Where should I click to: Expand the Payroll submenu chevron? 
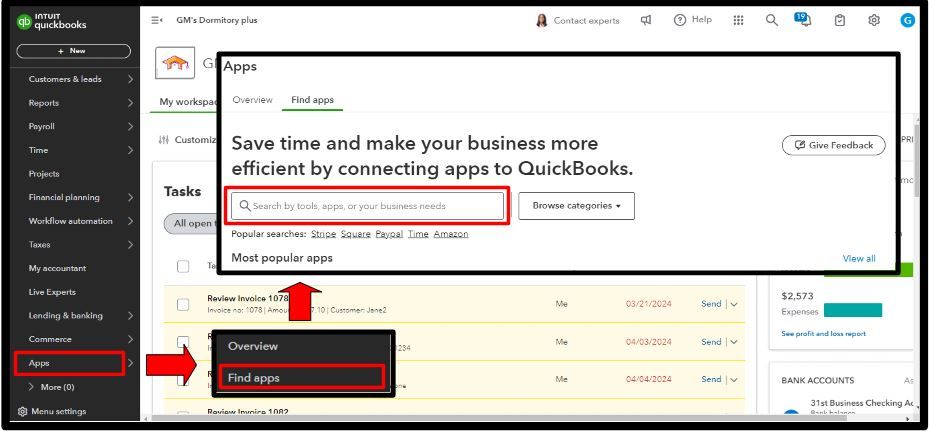(x=130, y=126)
